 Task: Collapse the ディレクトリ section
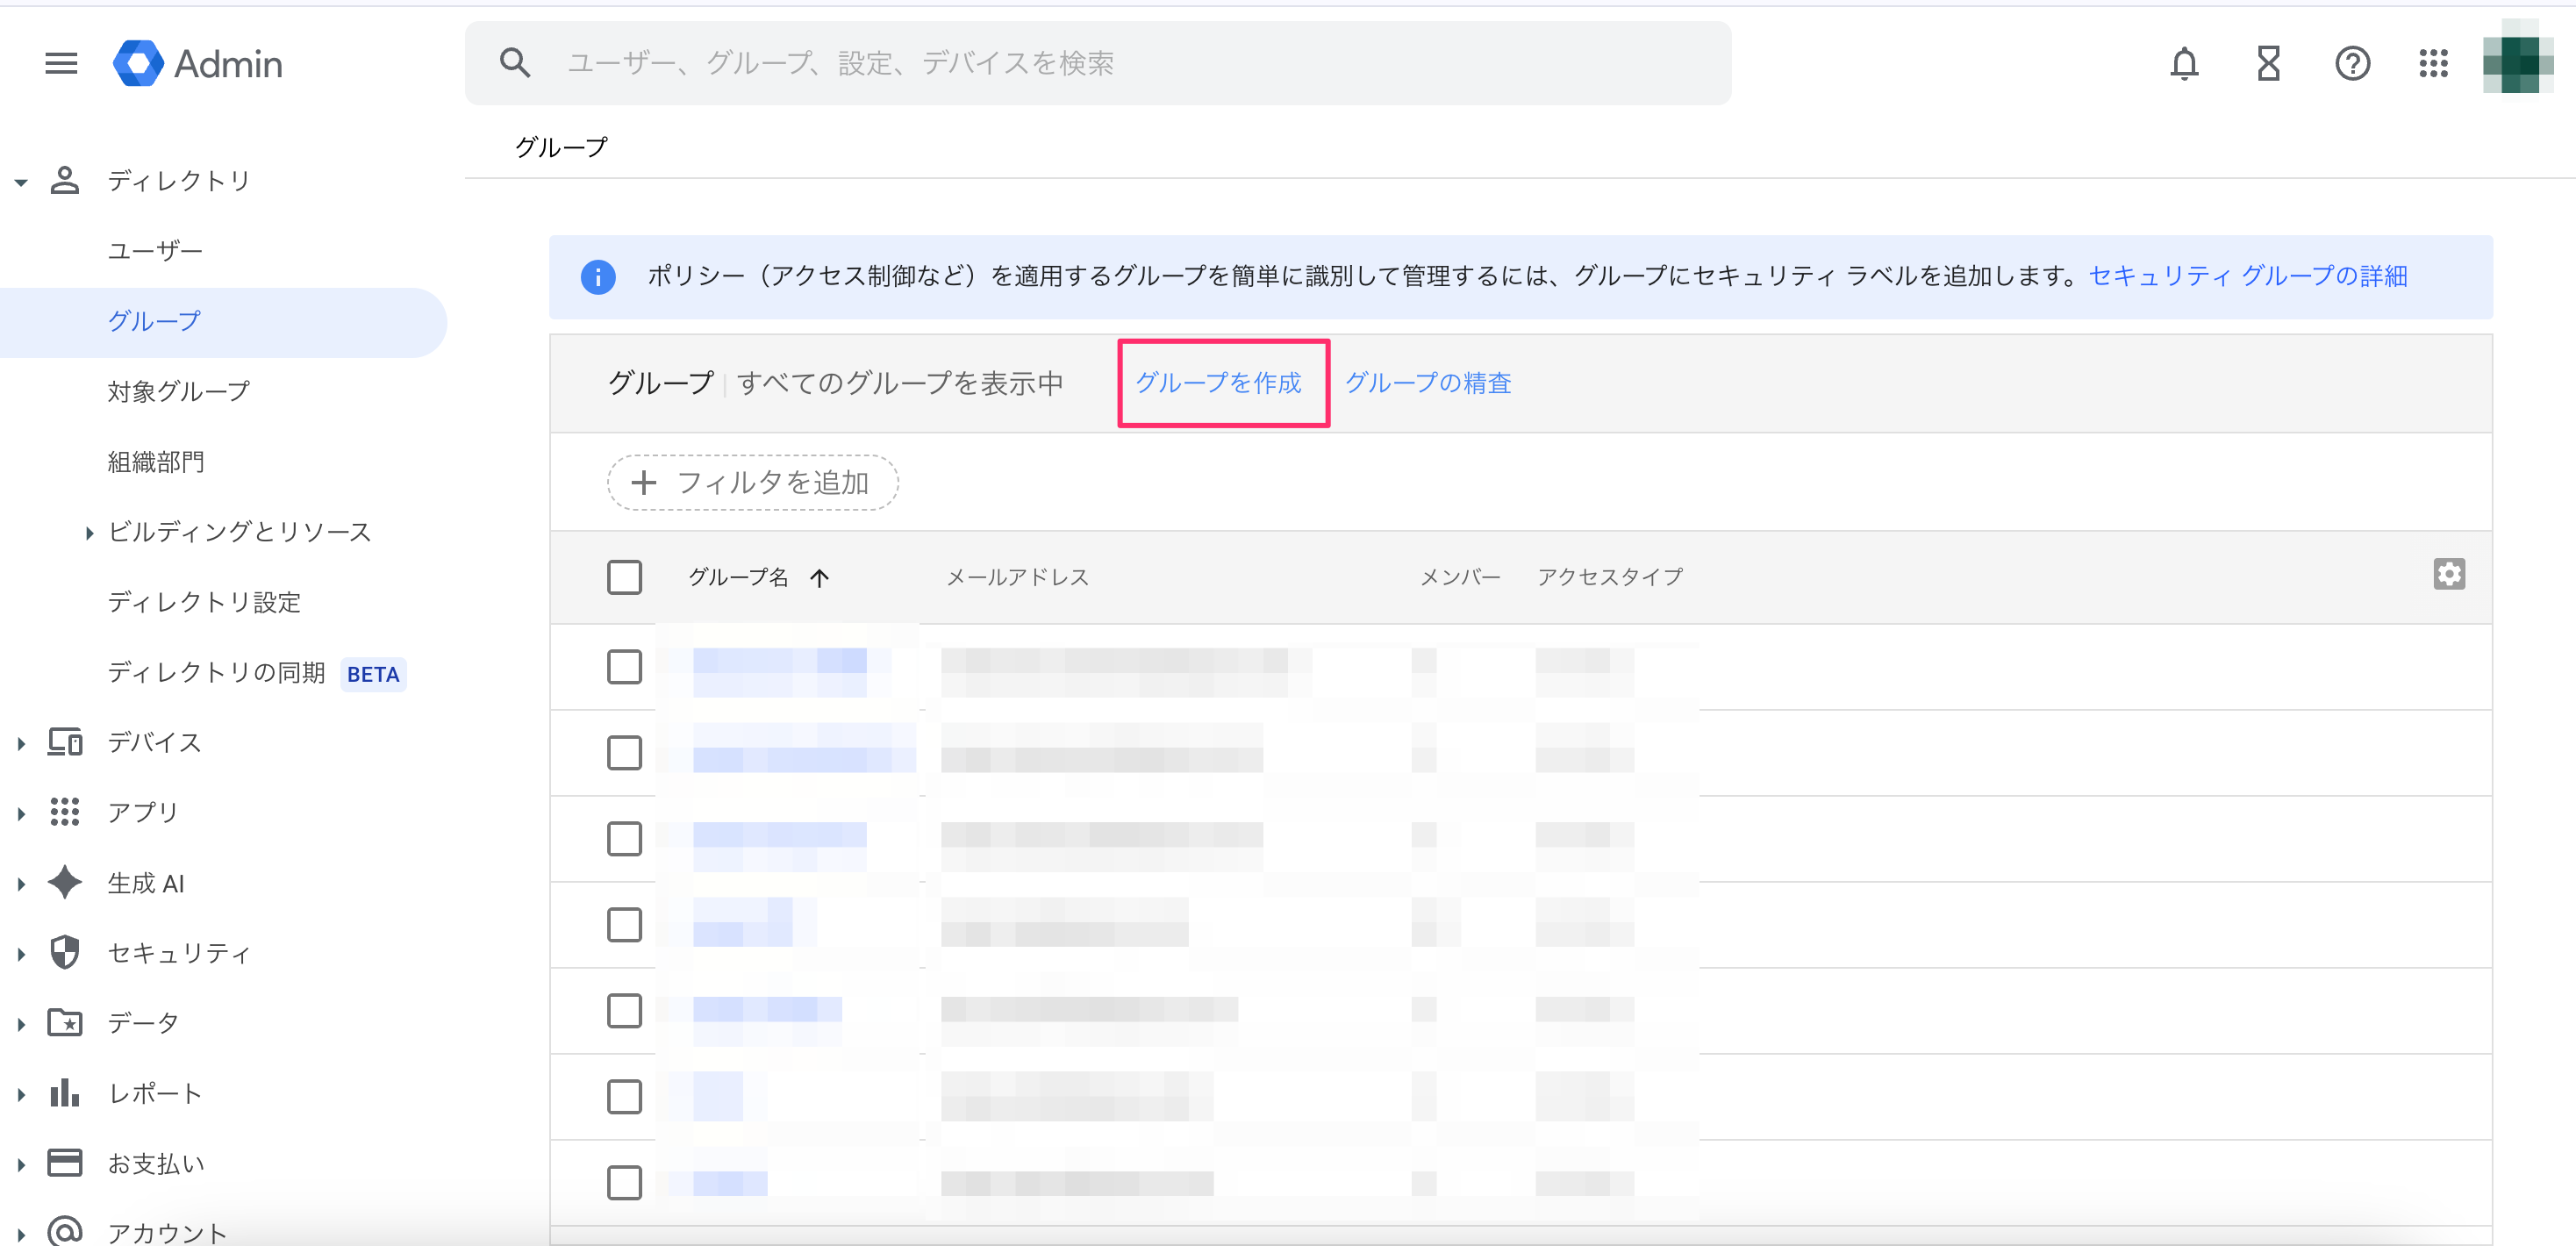(x=21, y=182)
